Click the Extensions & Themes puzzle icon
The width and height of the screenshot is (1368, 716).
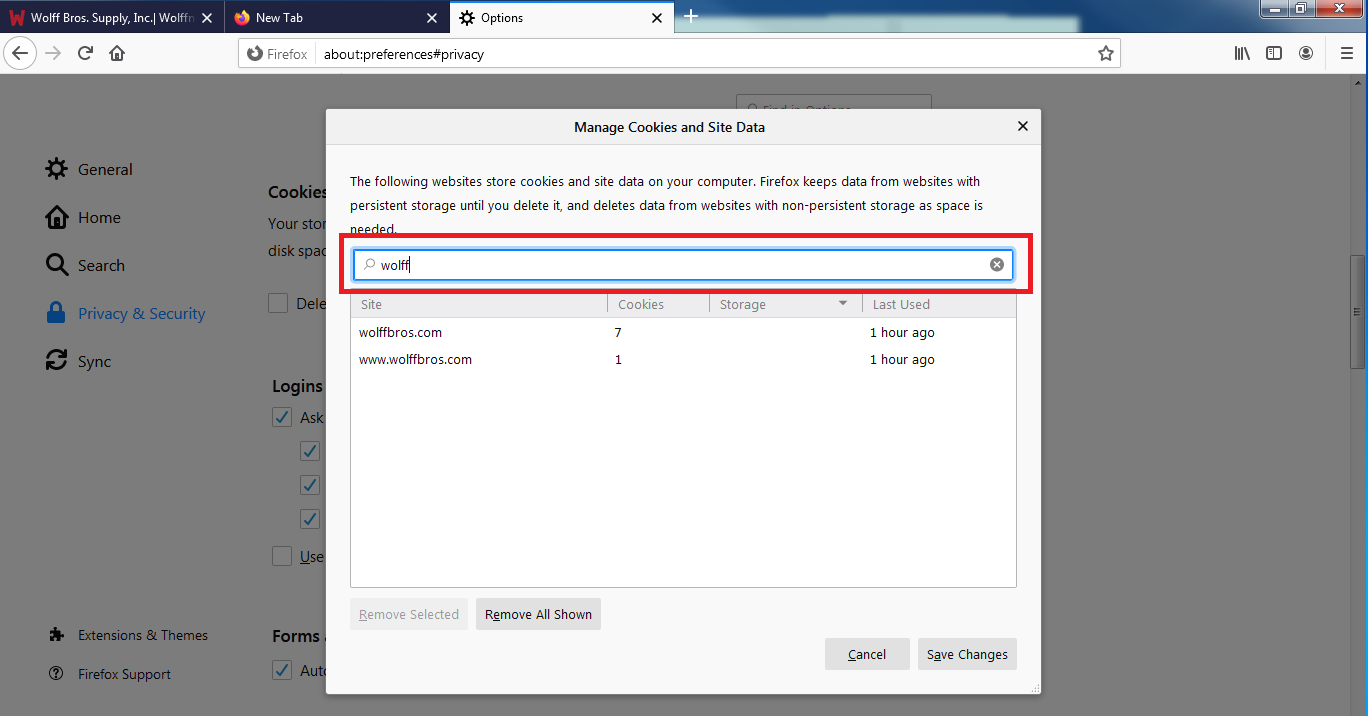coord(57,635)
